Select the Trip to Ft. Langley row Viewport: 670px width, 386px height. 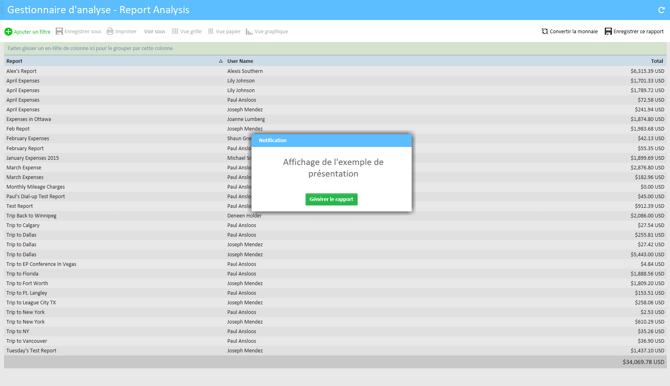[335, 293]
